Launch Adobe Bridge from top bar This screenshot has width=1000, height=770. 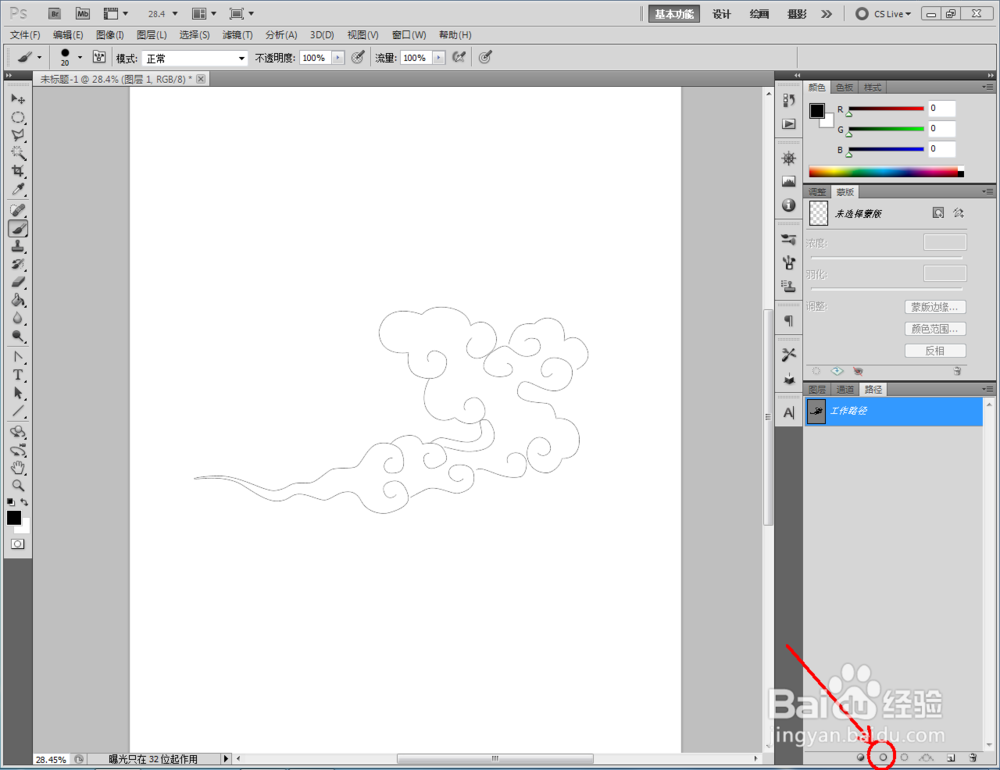pyautogui.click(x=54, y=13)
